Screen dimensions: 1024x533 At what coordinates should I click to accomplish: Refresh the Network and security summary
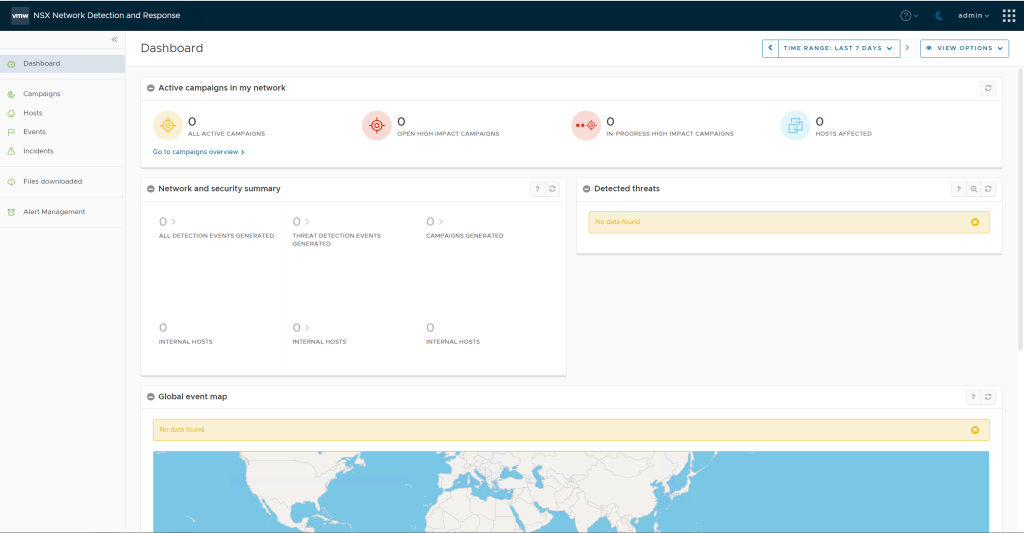(x=552, y=189)
